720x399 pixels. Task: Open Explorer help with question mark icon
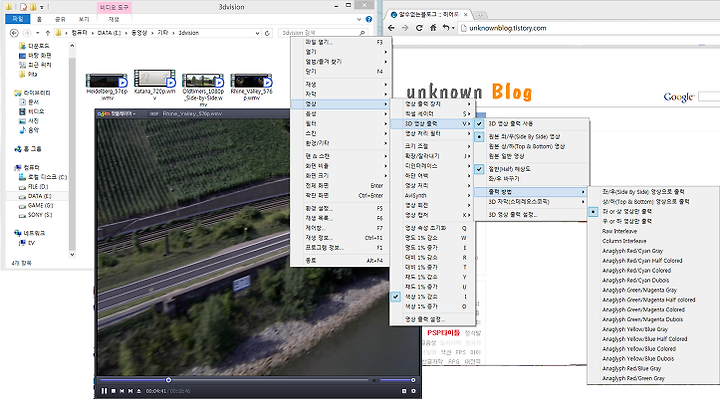click(369, 19)
